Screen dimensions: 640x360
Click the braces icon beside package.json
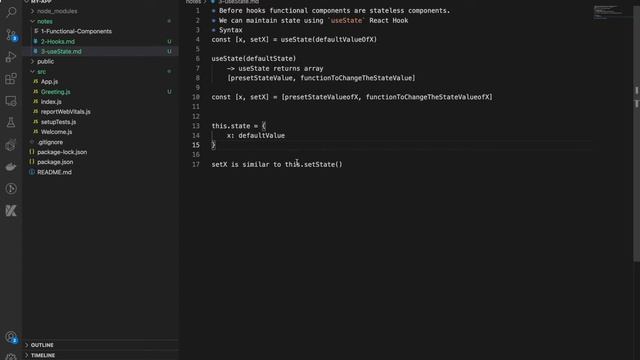click(32, 162)
